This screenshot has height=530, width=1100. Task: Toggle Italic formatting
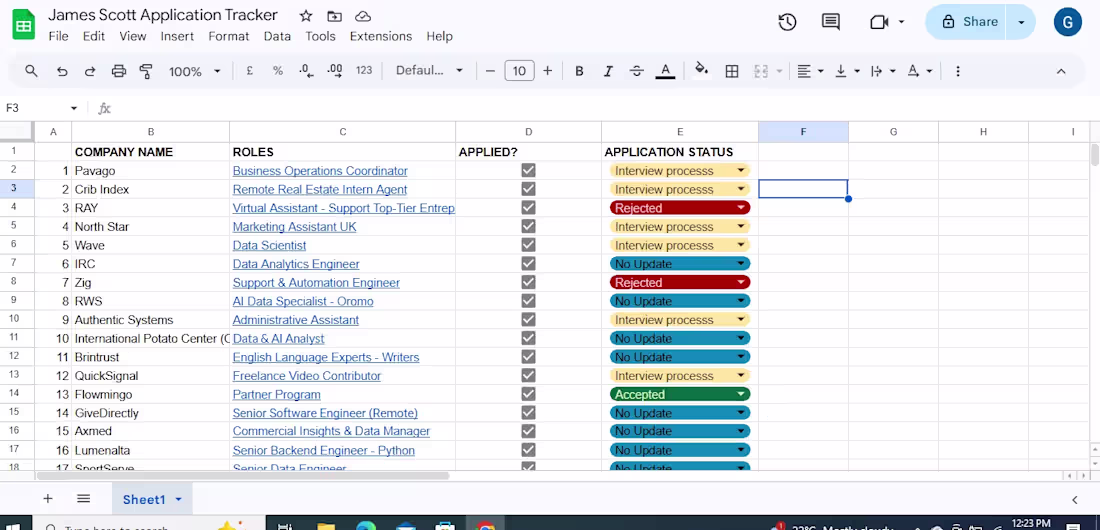click(608, 71)
